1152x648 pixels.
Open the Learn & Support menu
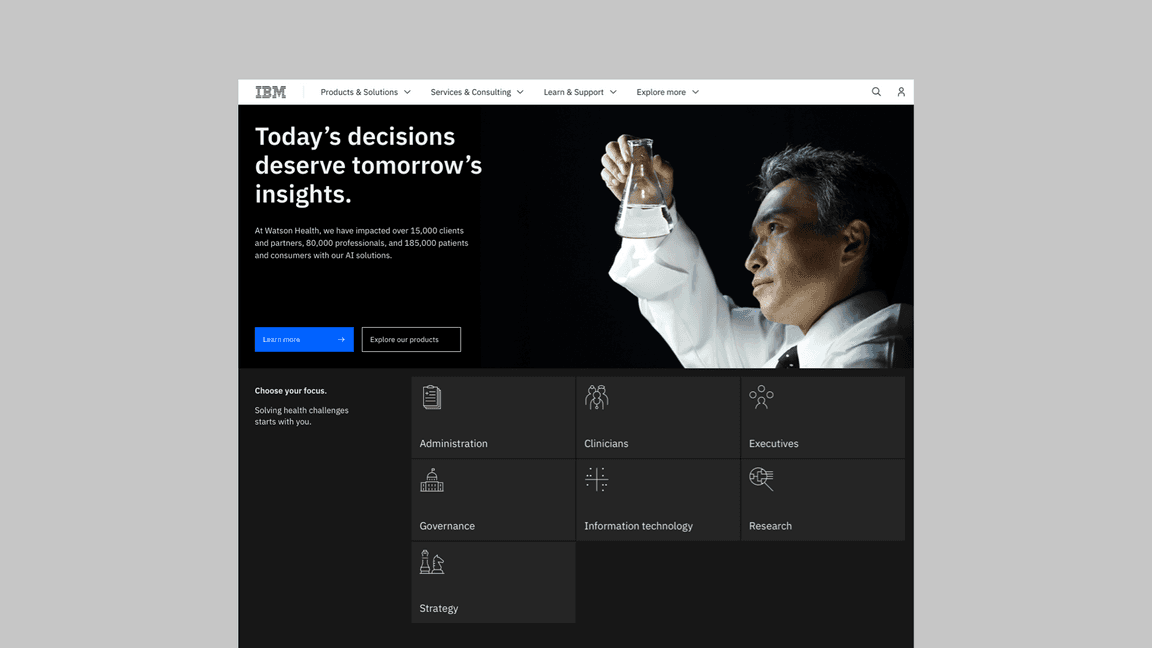[579, 92]
